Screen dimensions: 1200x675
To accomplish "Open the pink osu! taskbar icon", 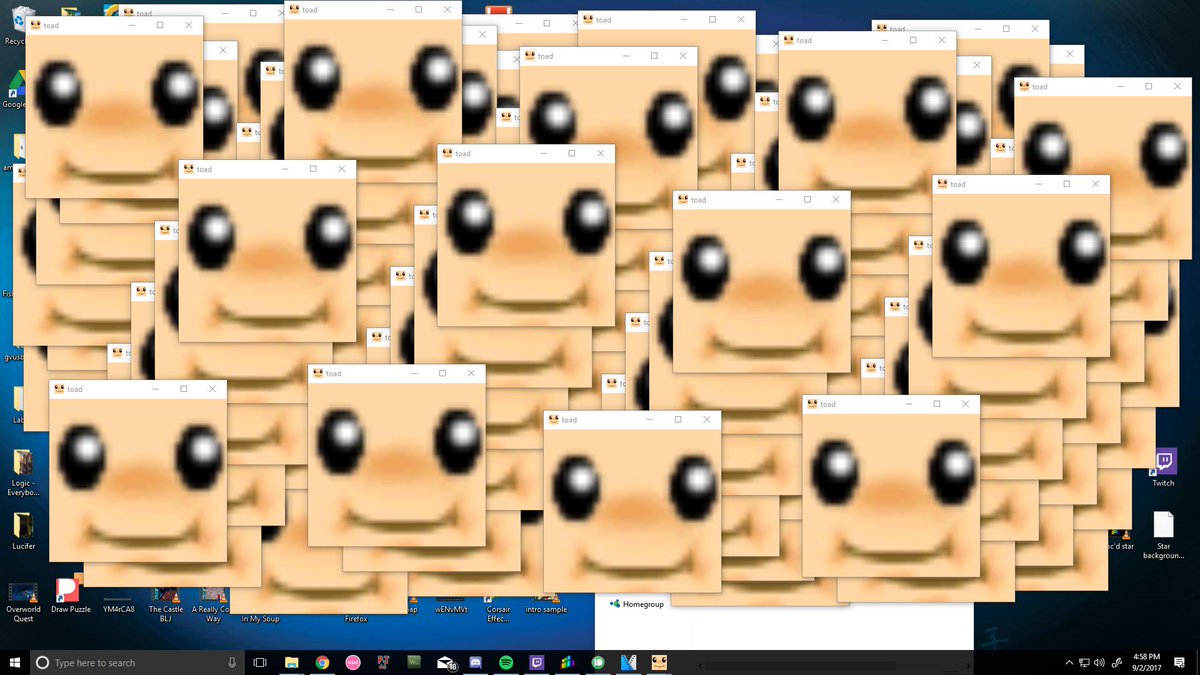I will point(353,662).
